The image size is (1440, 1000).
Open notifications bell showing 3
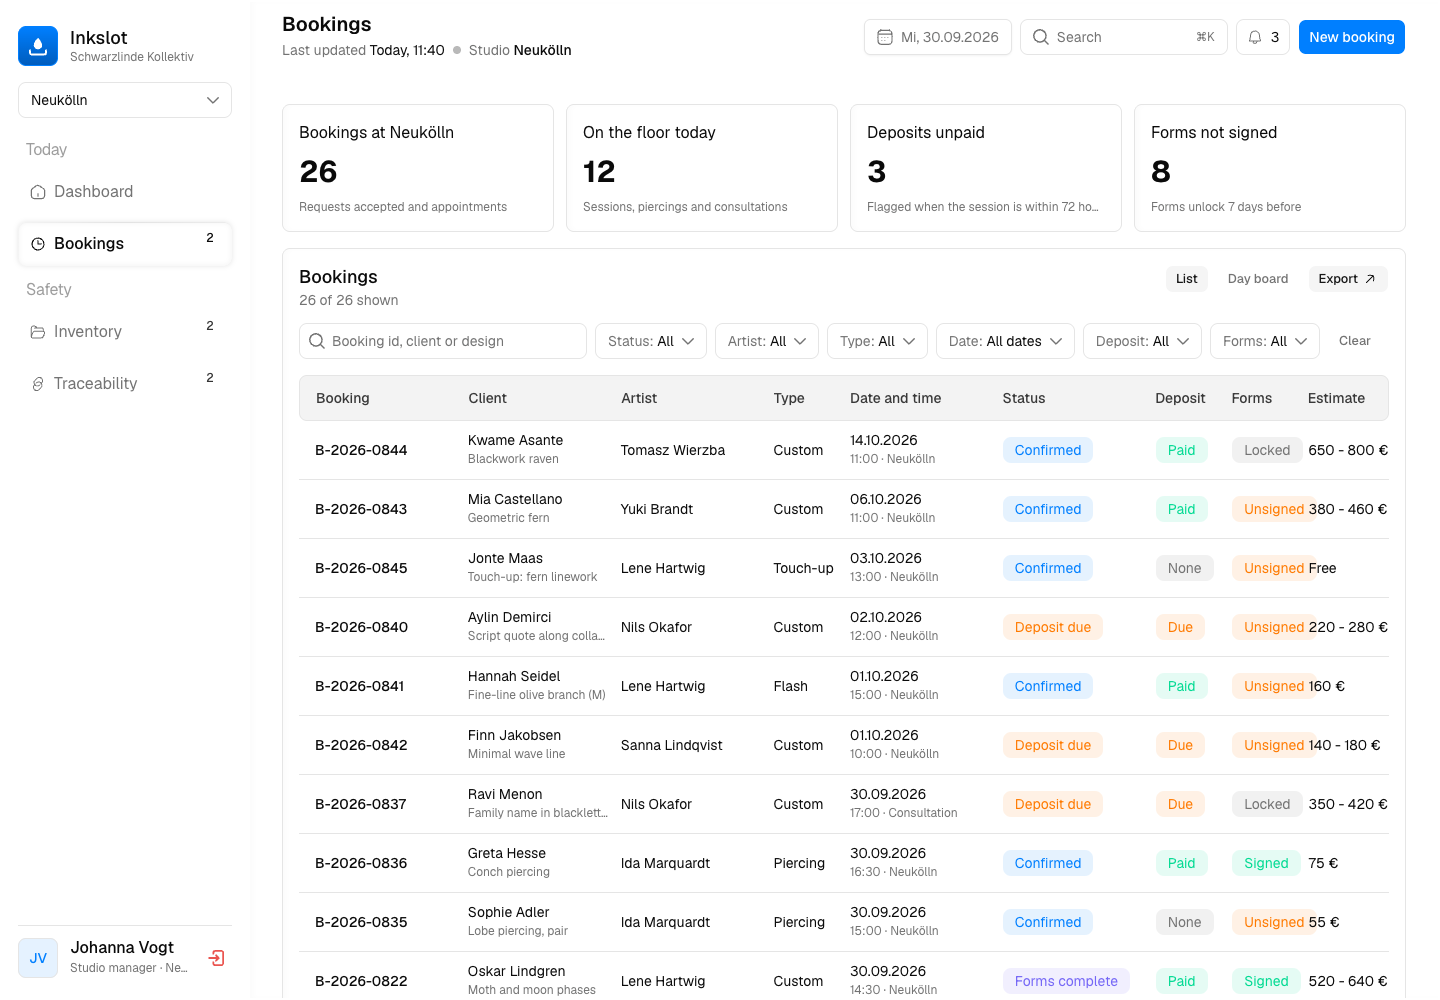pos(1263,37)
